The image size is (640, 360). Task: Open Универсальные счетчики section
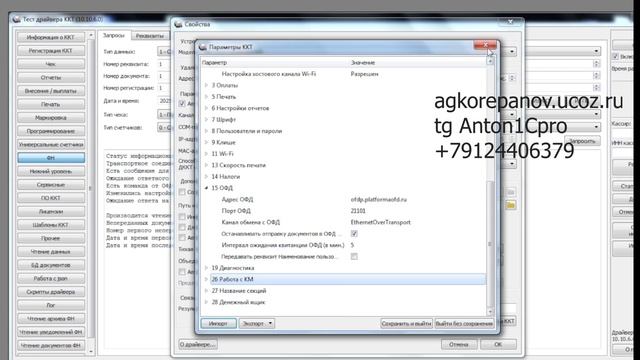point(51,144)
